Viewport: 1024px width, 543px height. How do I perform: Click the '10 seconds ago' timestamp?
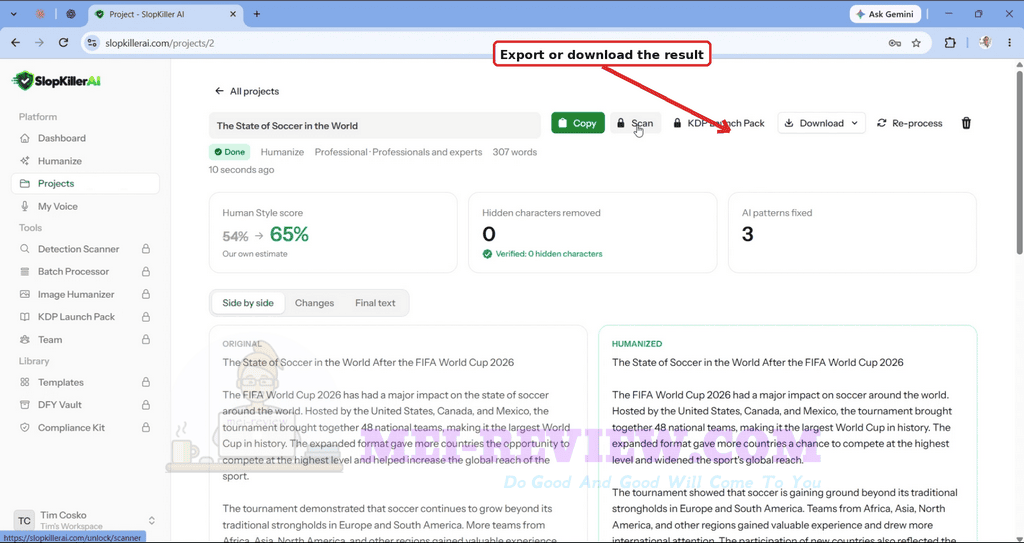coord(242,170)
